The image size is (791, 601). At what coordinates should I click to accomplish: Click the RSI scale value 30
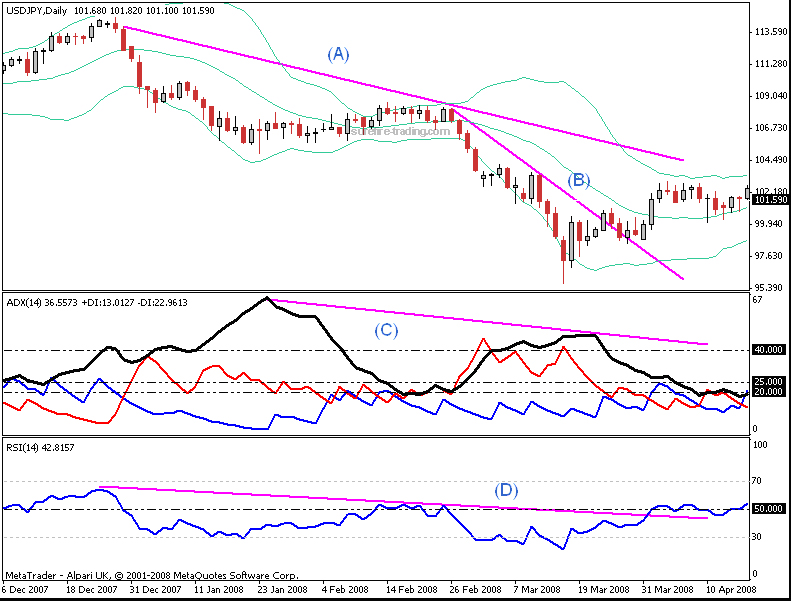pos(757,537)
